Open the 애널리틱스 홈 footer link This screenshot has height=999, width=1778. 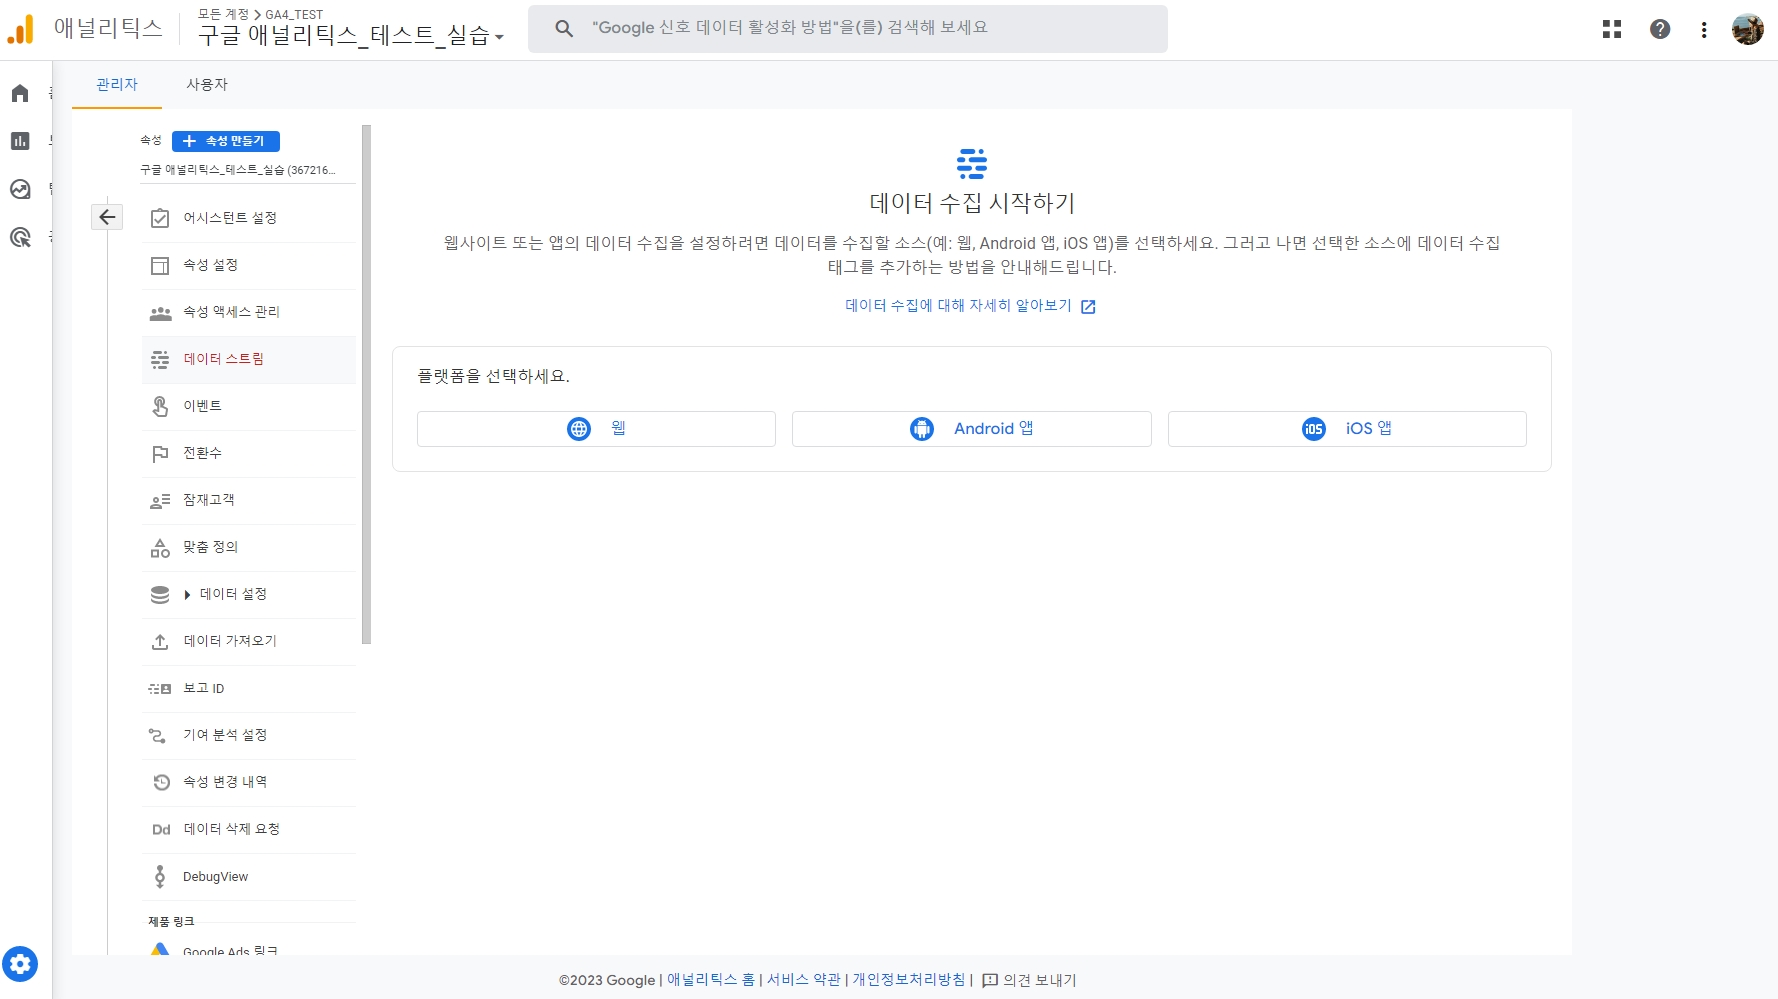click(711, 980)
